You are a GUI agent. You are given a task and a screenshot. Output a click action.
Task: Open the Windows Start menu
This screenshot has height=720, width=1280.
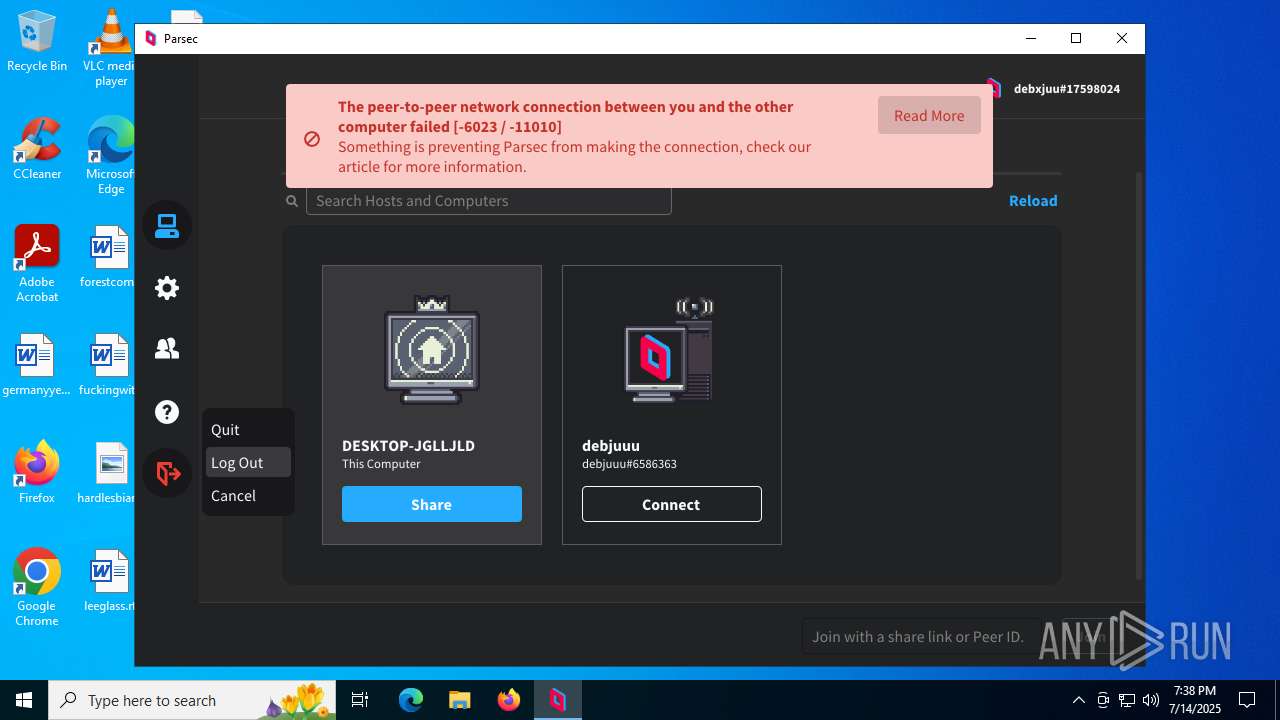coord(24,700)
